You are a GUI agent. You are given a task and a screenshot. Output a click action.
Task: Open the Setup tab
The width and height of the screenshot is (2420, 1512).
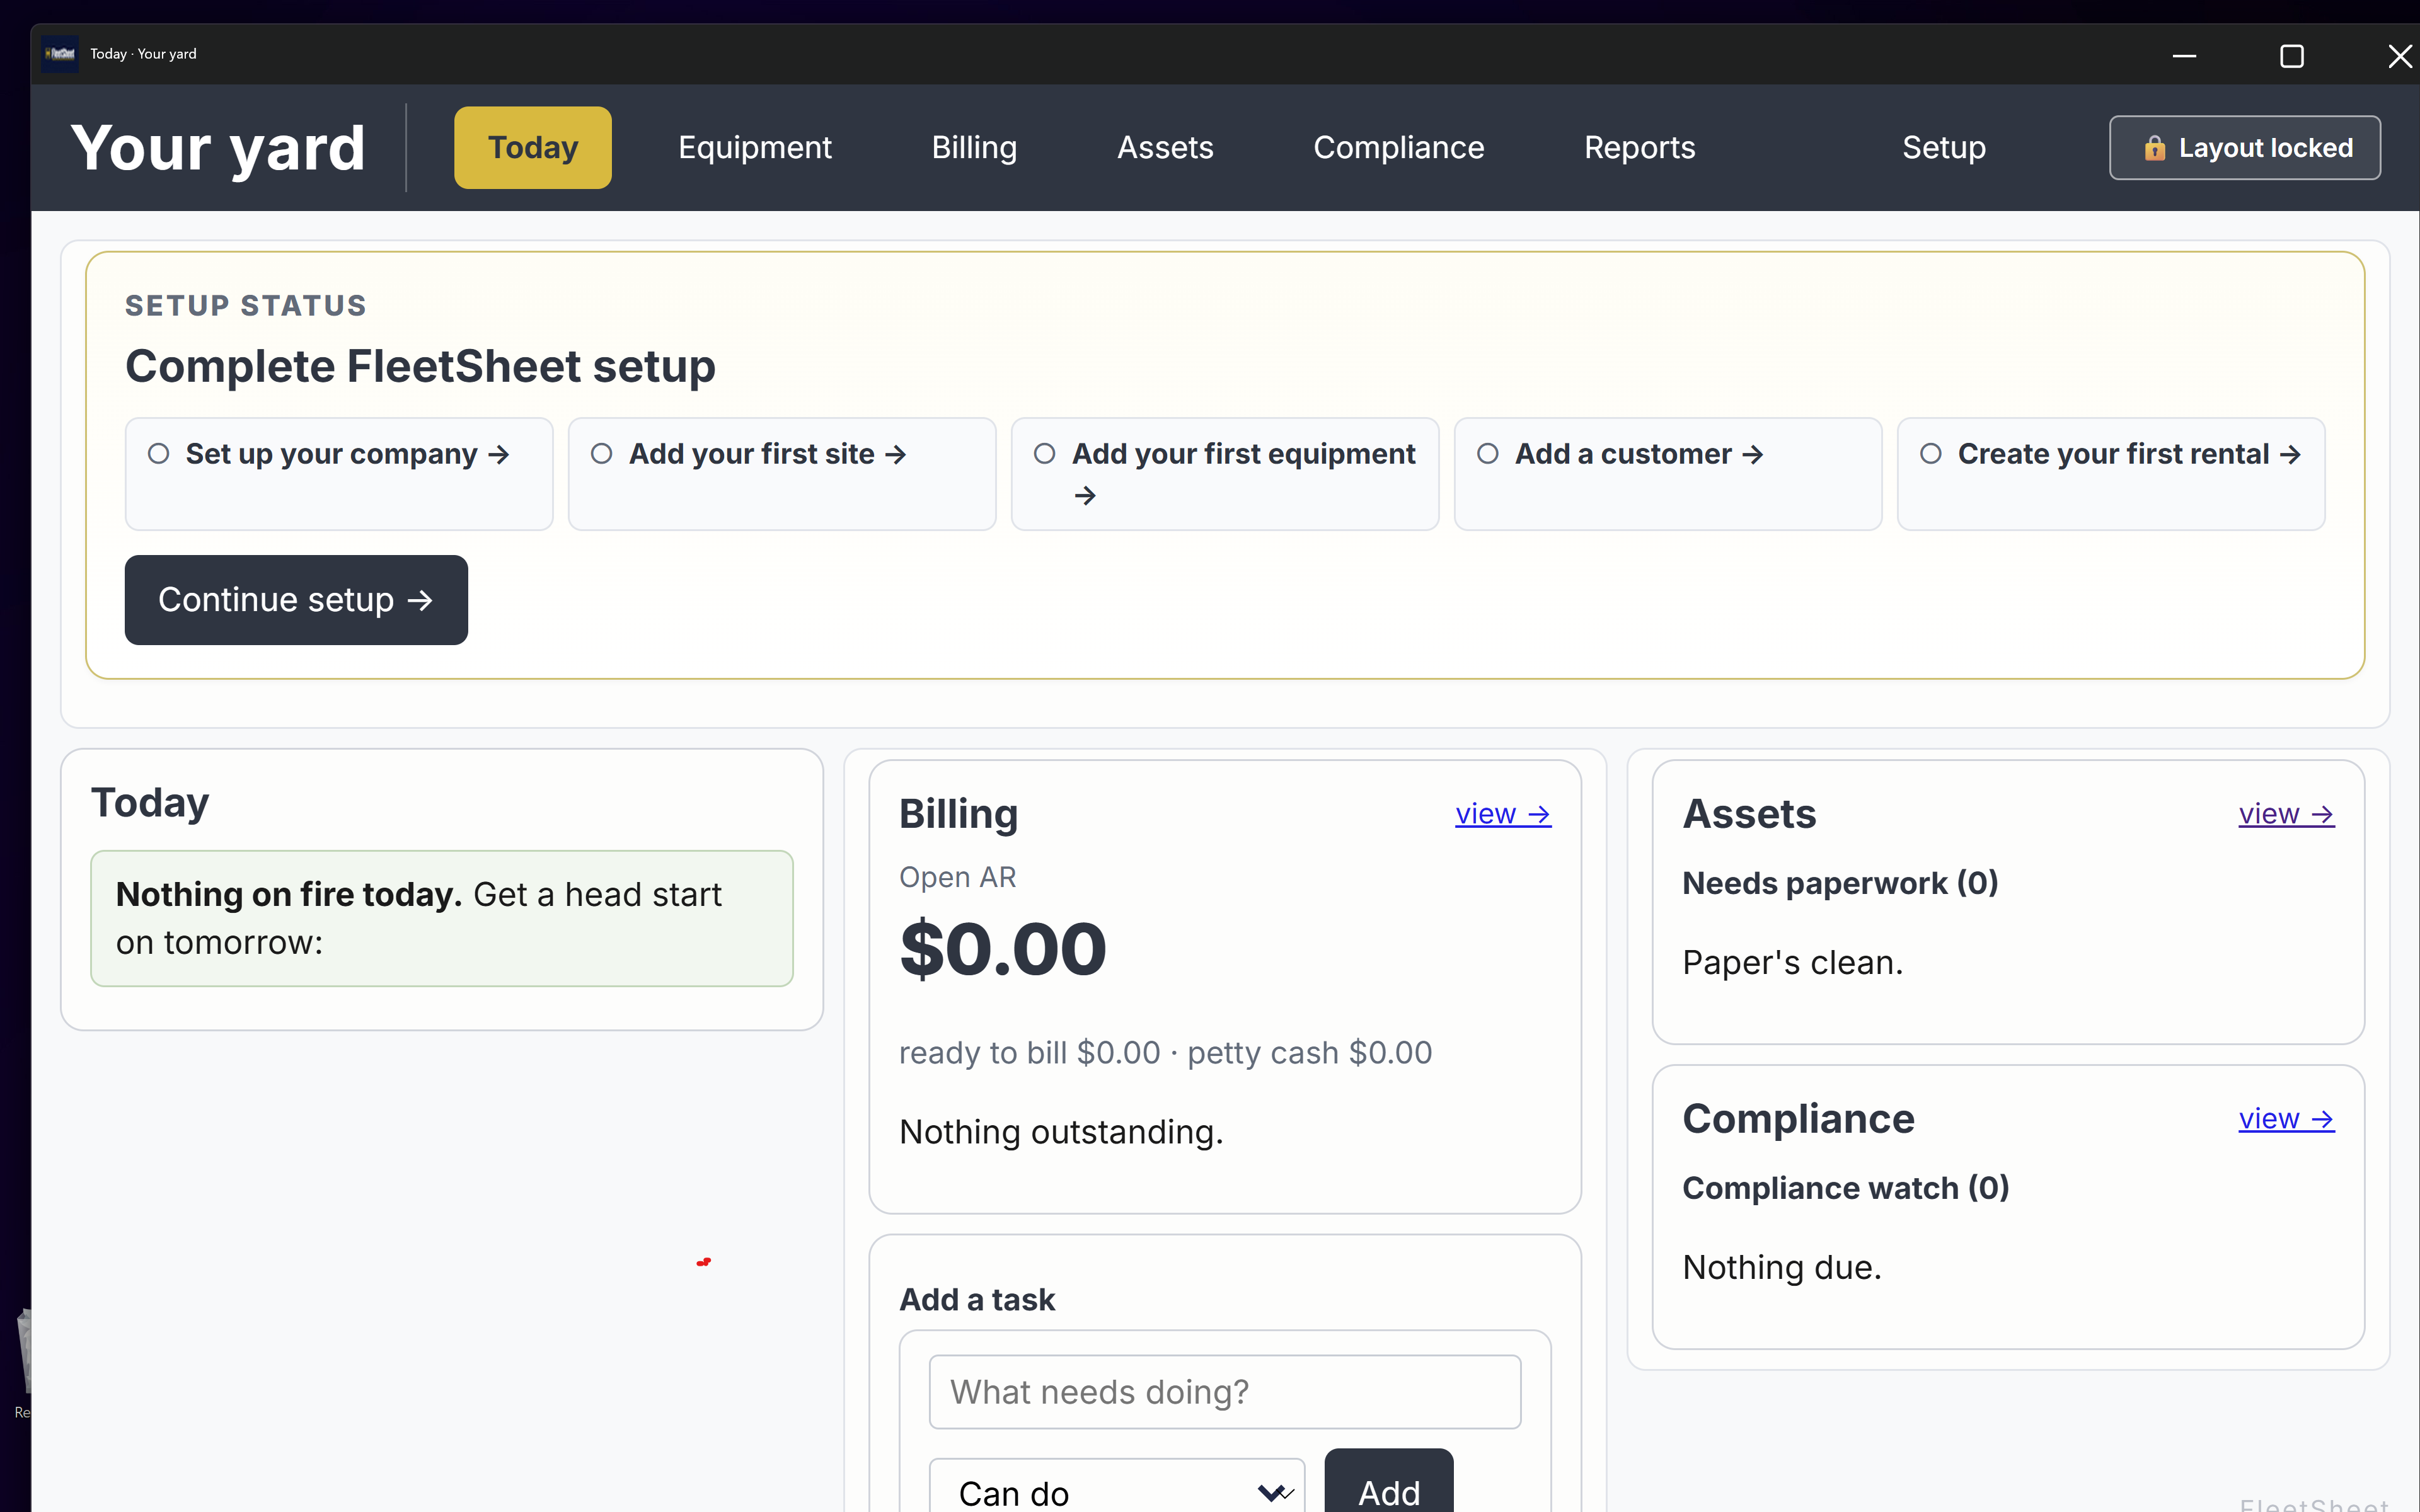(1943, 148)
